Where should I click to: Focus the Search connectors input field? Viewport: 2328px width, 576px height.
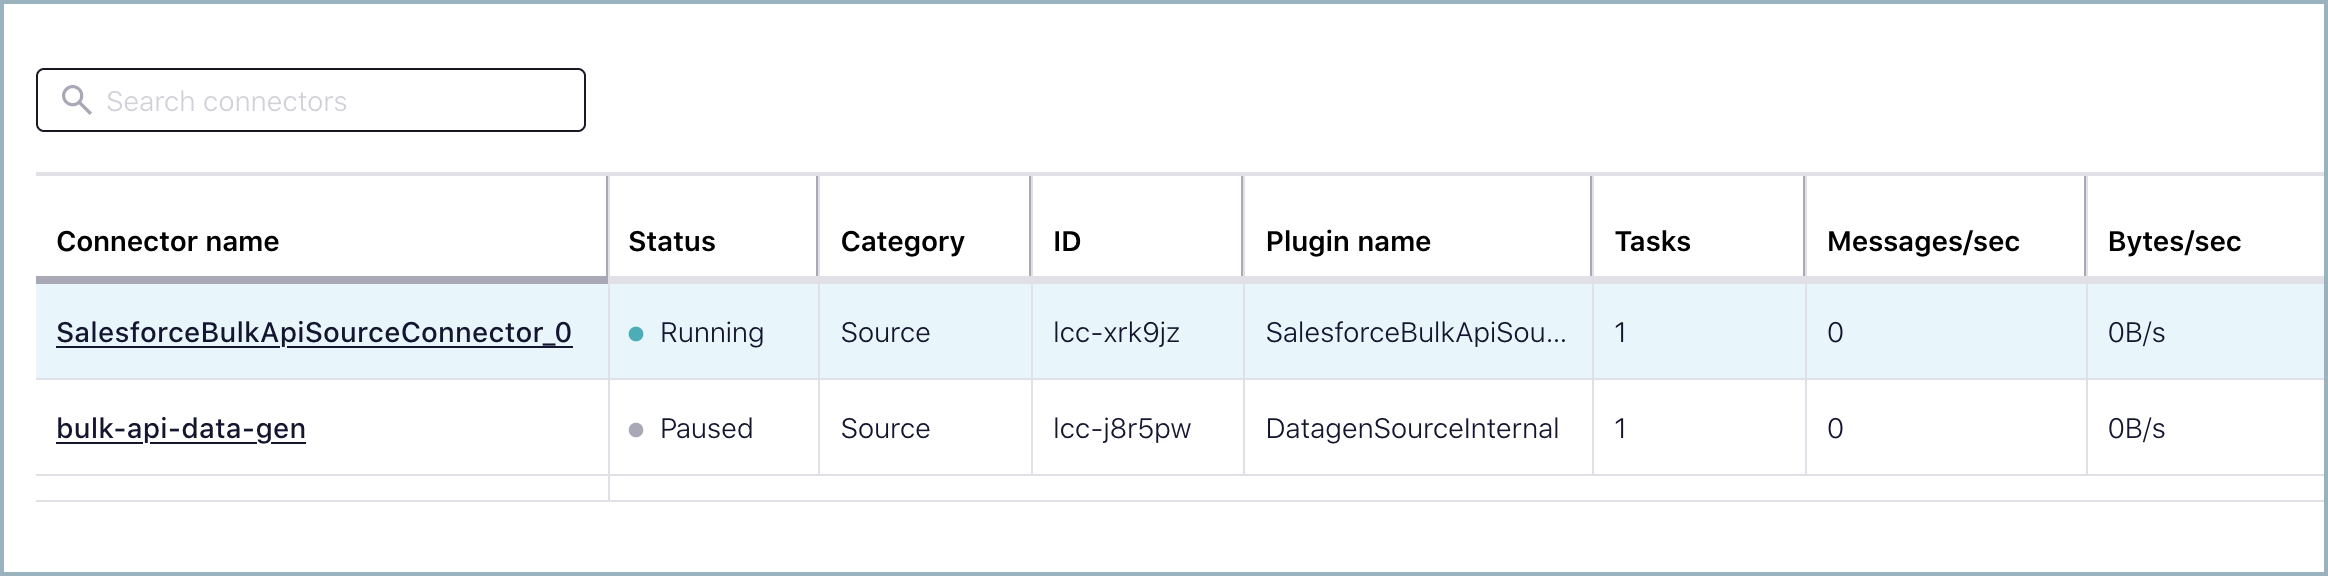coord(330,101)
